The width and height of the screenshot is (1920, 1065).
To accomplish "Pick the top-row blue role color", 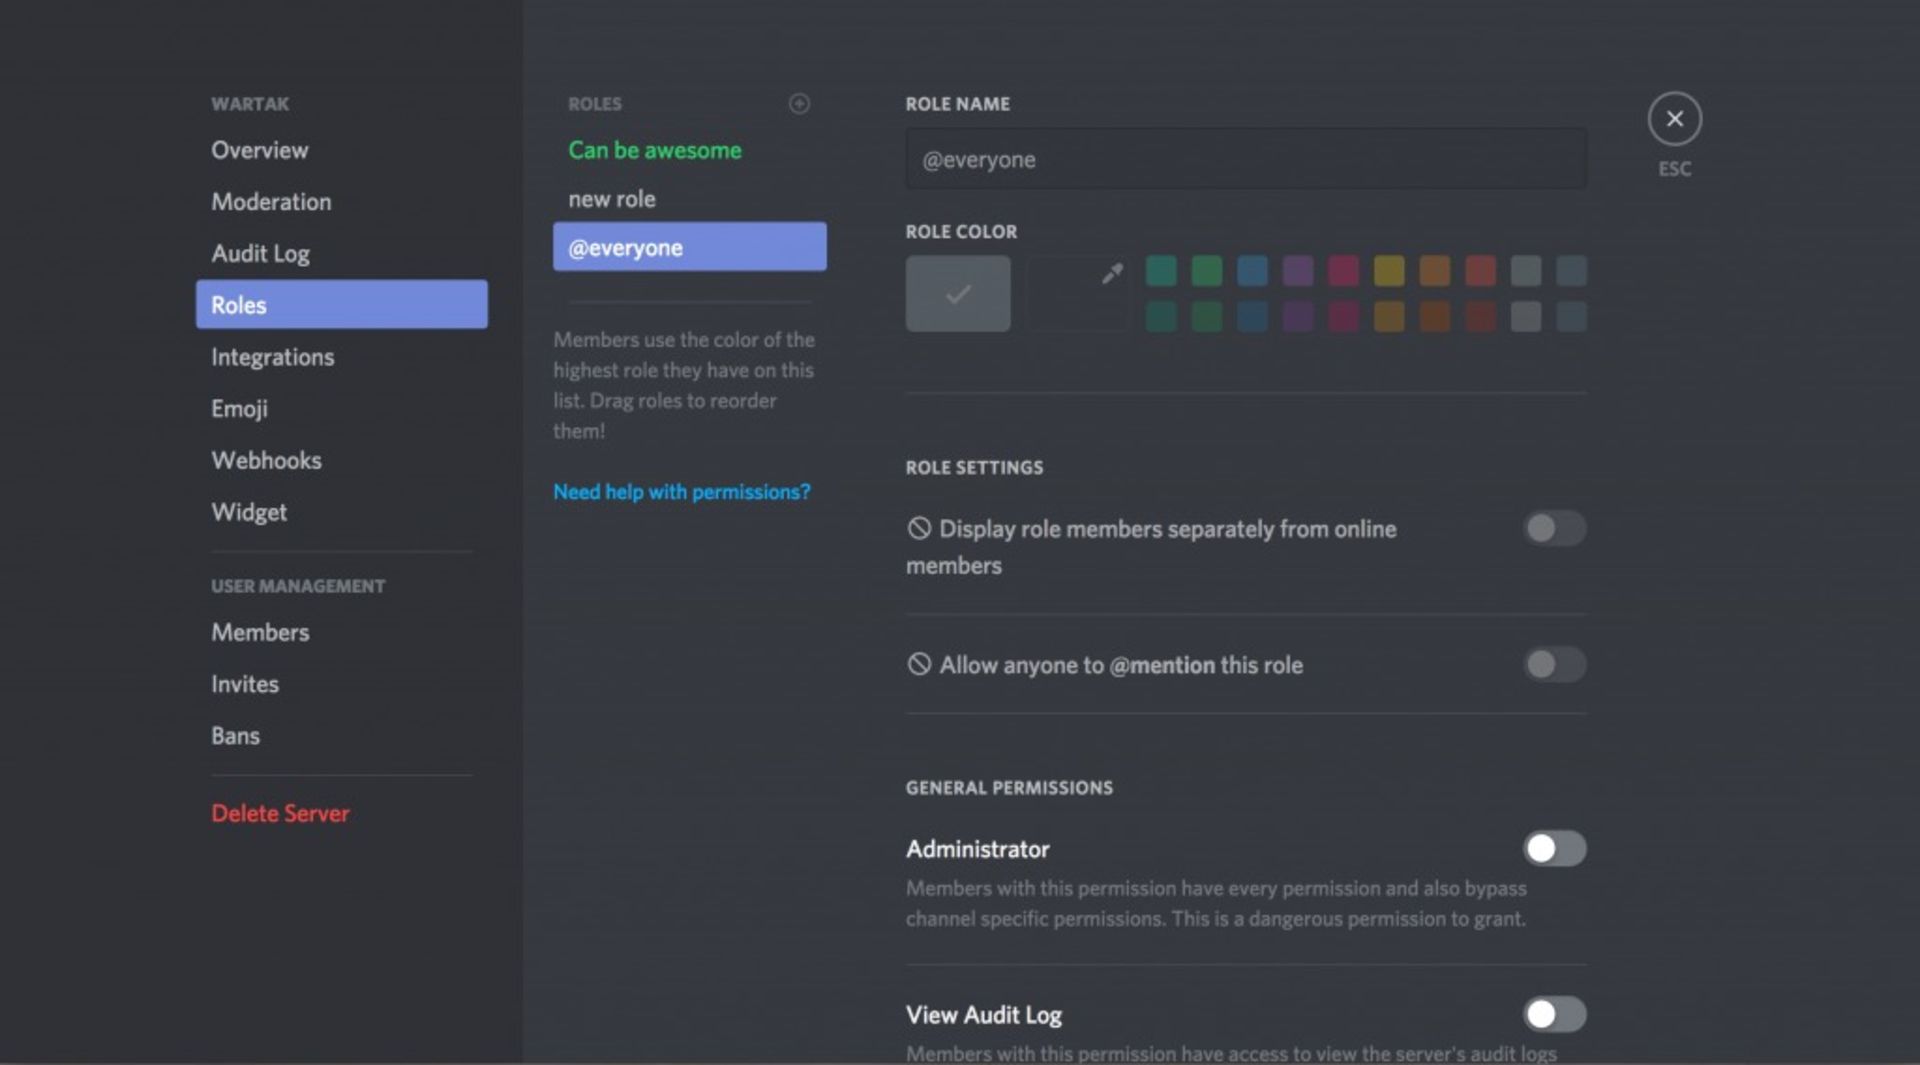I will click(1252, 271).
